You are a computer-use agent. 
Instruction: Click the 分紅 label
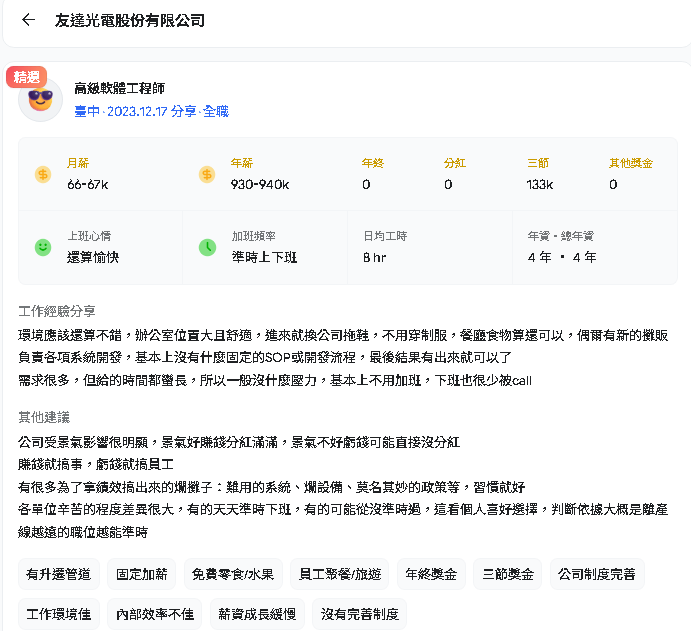(x=455, y=163)
